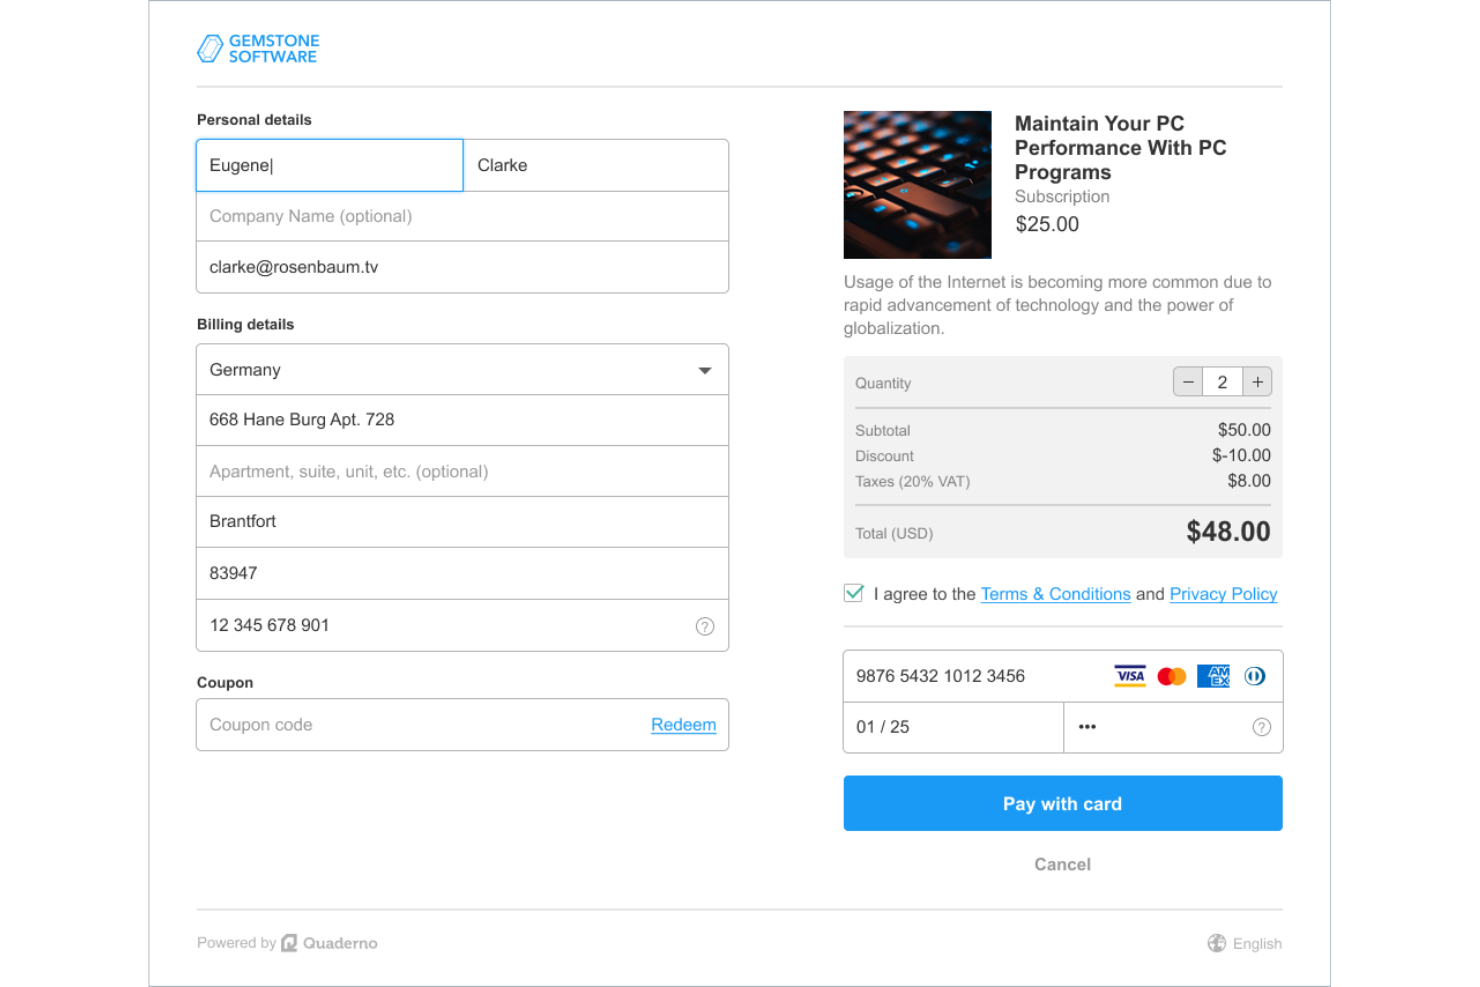The width and height of the screenshot is (1480, 987).
Task: Click the Redeem coupon link
Action: point(683,725)
